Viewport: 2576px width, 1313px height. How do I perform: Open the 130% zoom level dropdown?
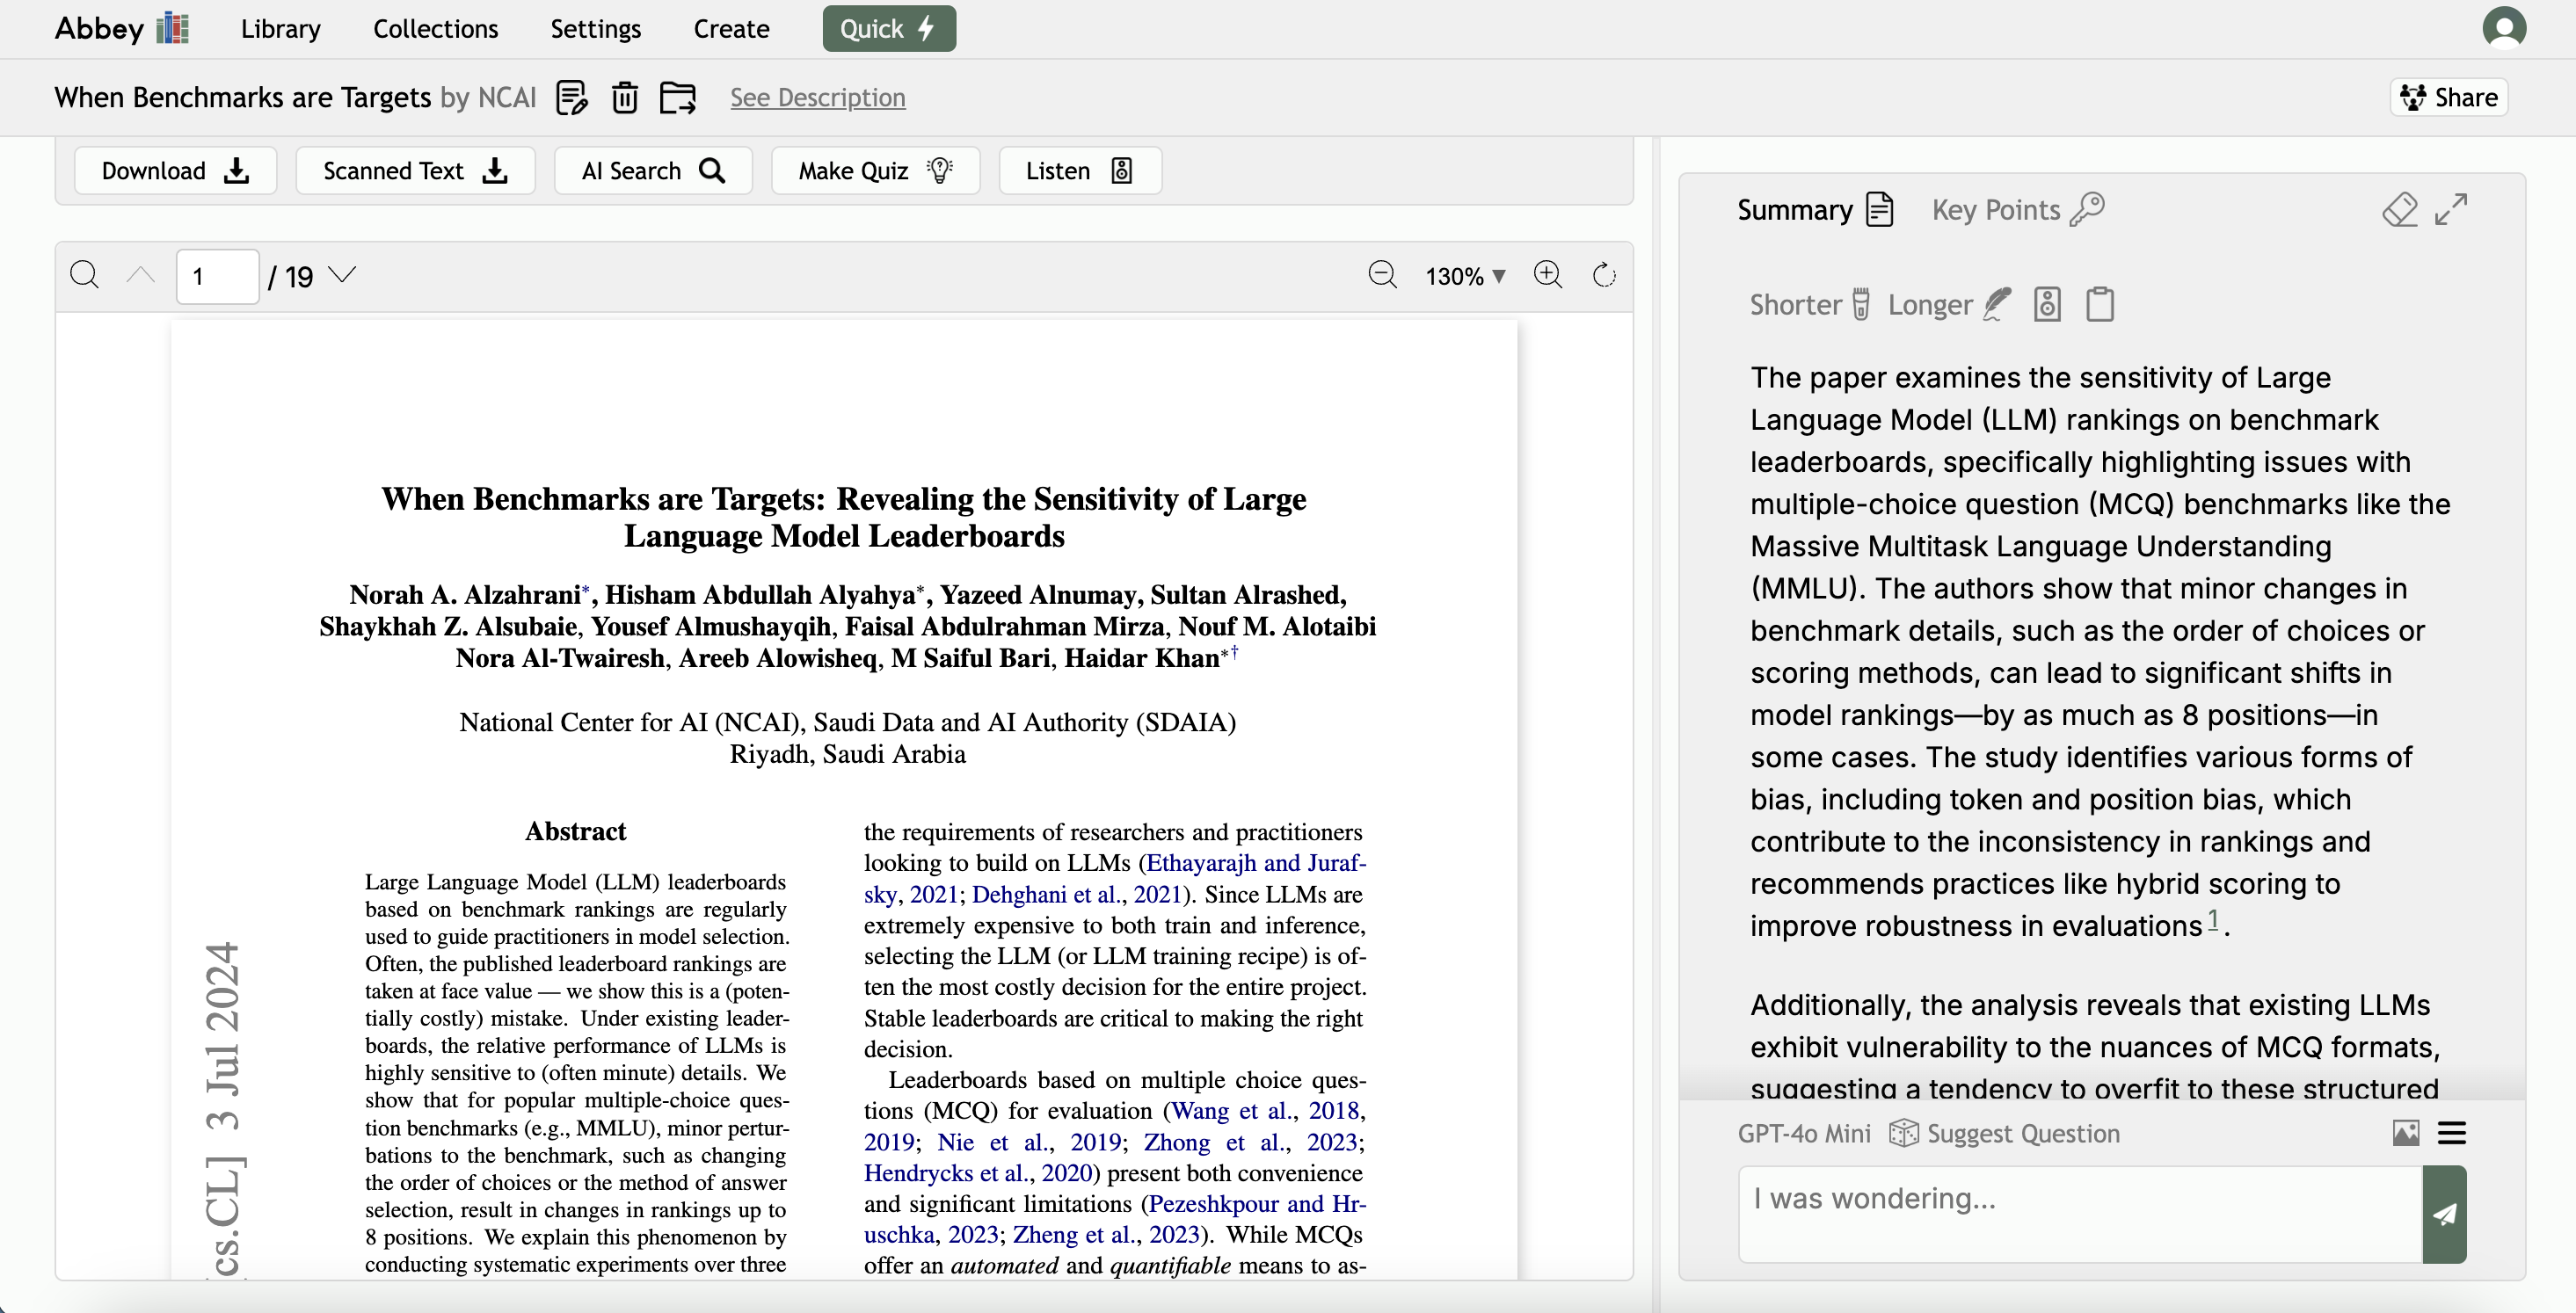[1465, 276]
